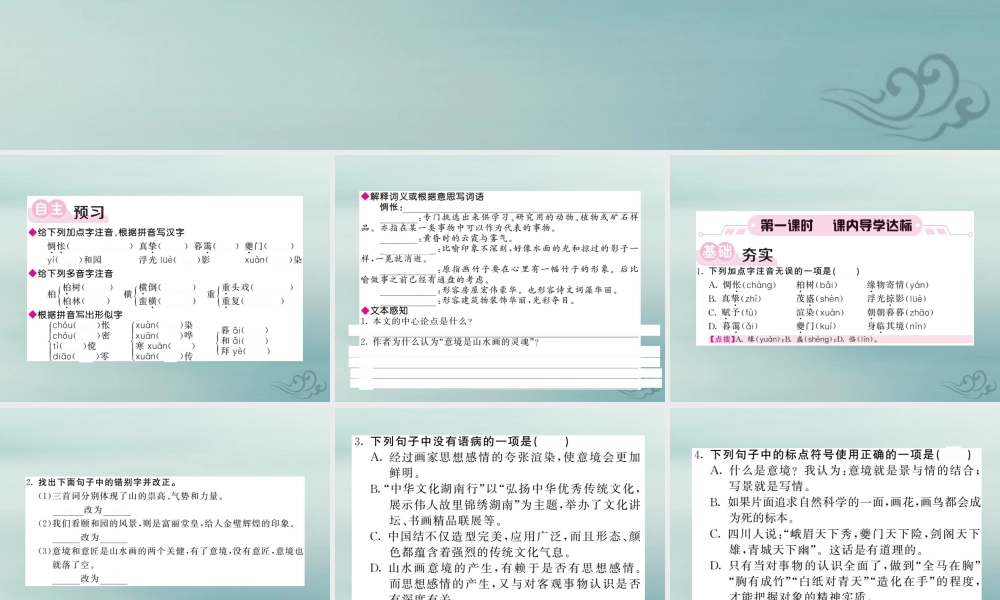Open the slide thumbnail for question 3 on 语病
This screenshot has width=1000, height=600.
tap(500, 504)
